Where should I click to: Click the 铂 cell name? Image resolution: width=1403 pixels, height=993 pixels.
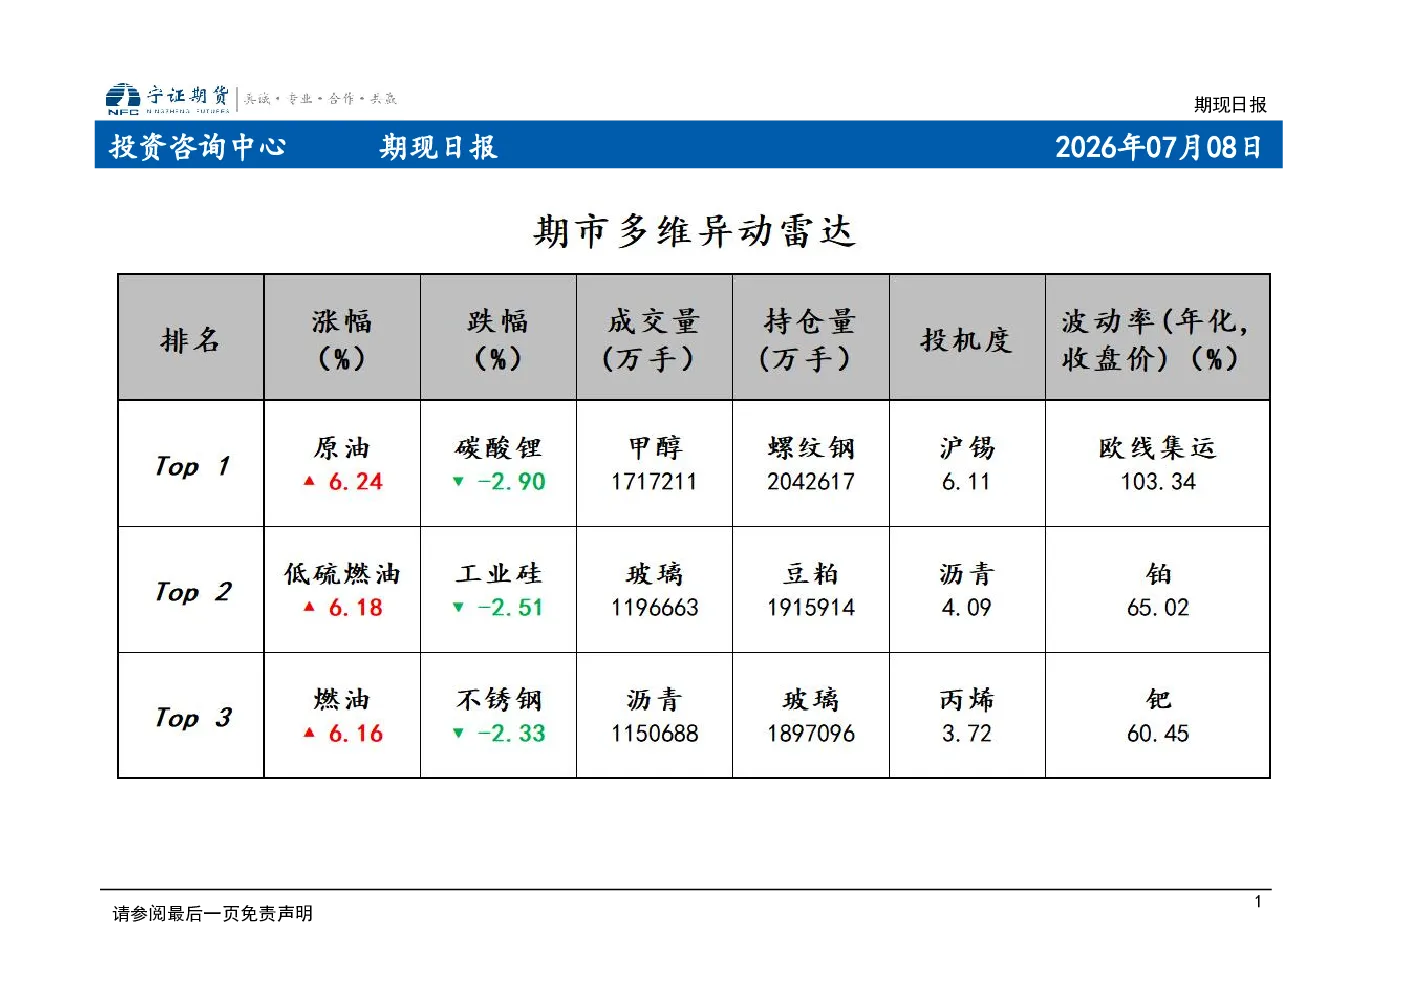click(1158, 573)
